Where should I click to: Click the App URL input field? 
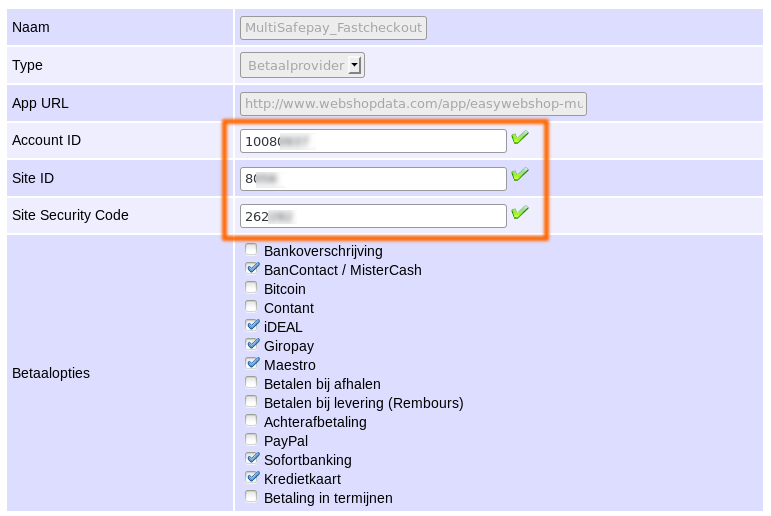413,104
